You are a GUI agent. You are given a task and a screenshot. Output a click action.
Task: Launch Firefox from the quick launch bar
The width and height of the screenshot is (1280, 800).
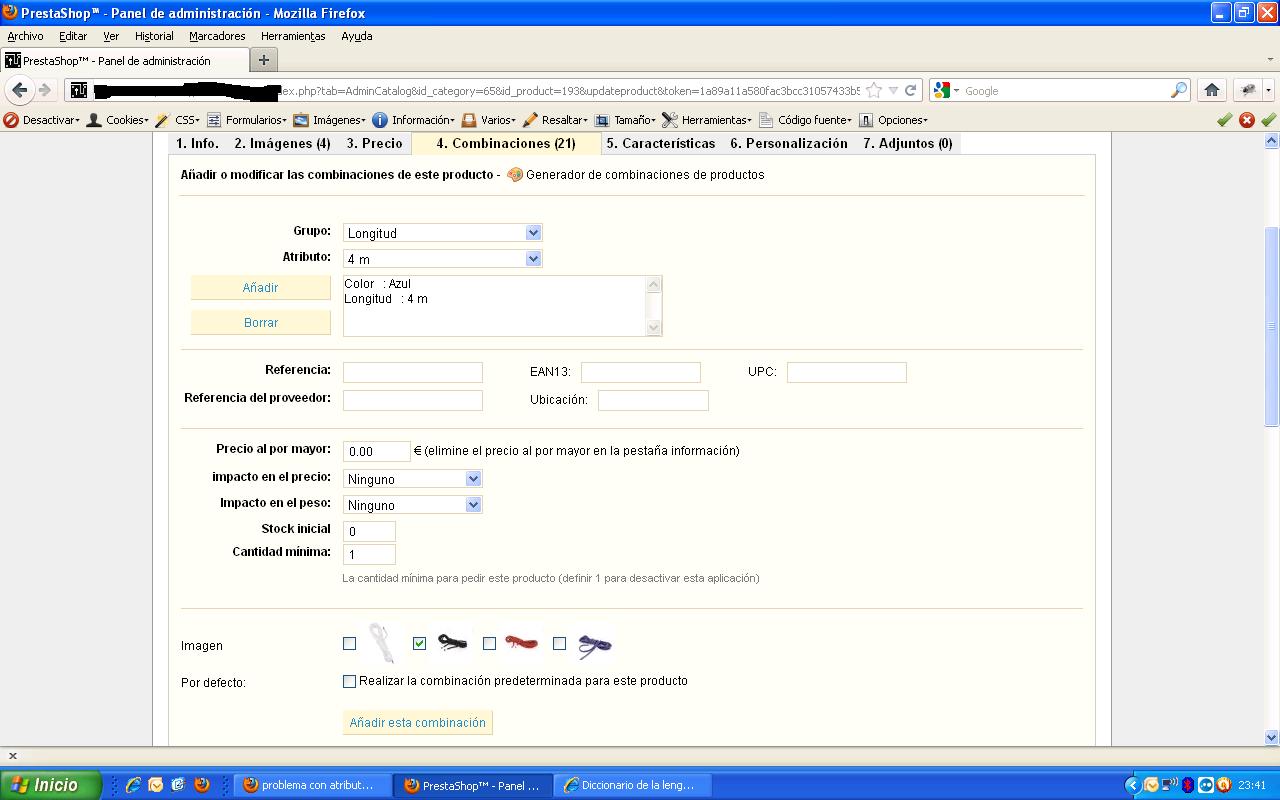(x=201, y=785)
